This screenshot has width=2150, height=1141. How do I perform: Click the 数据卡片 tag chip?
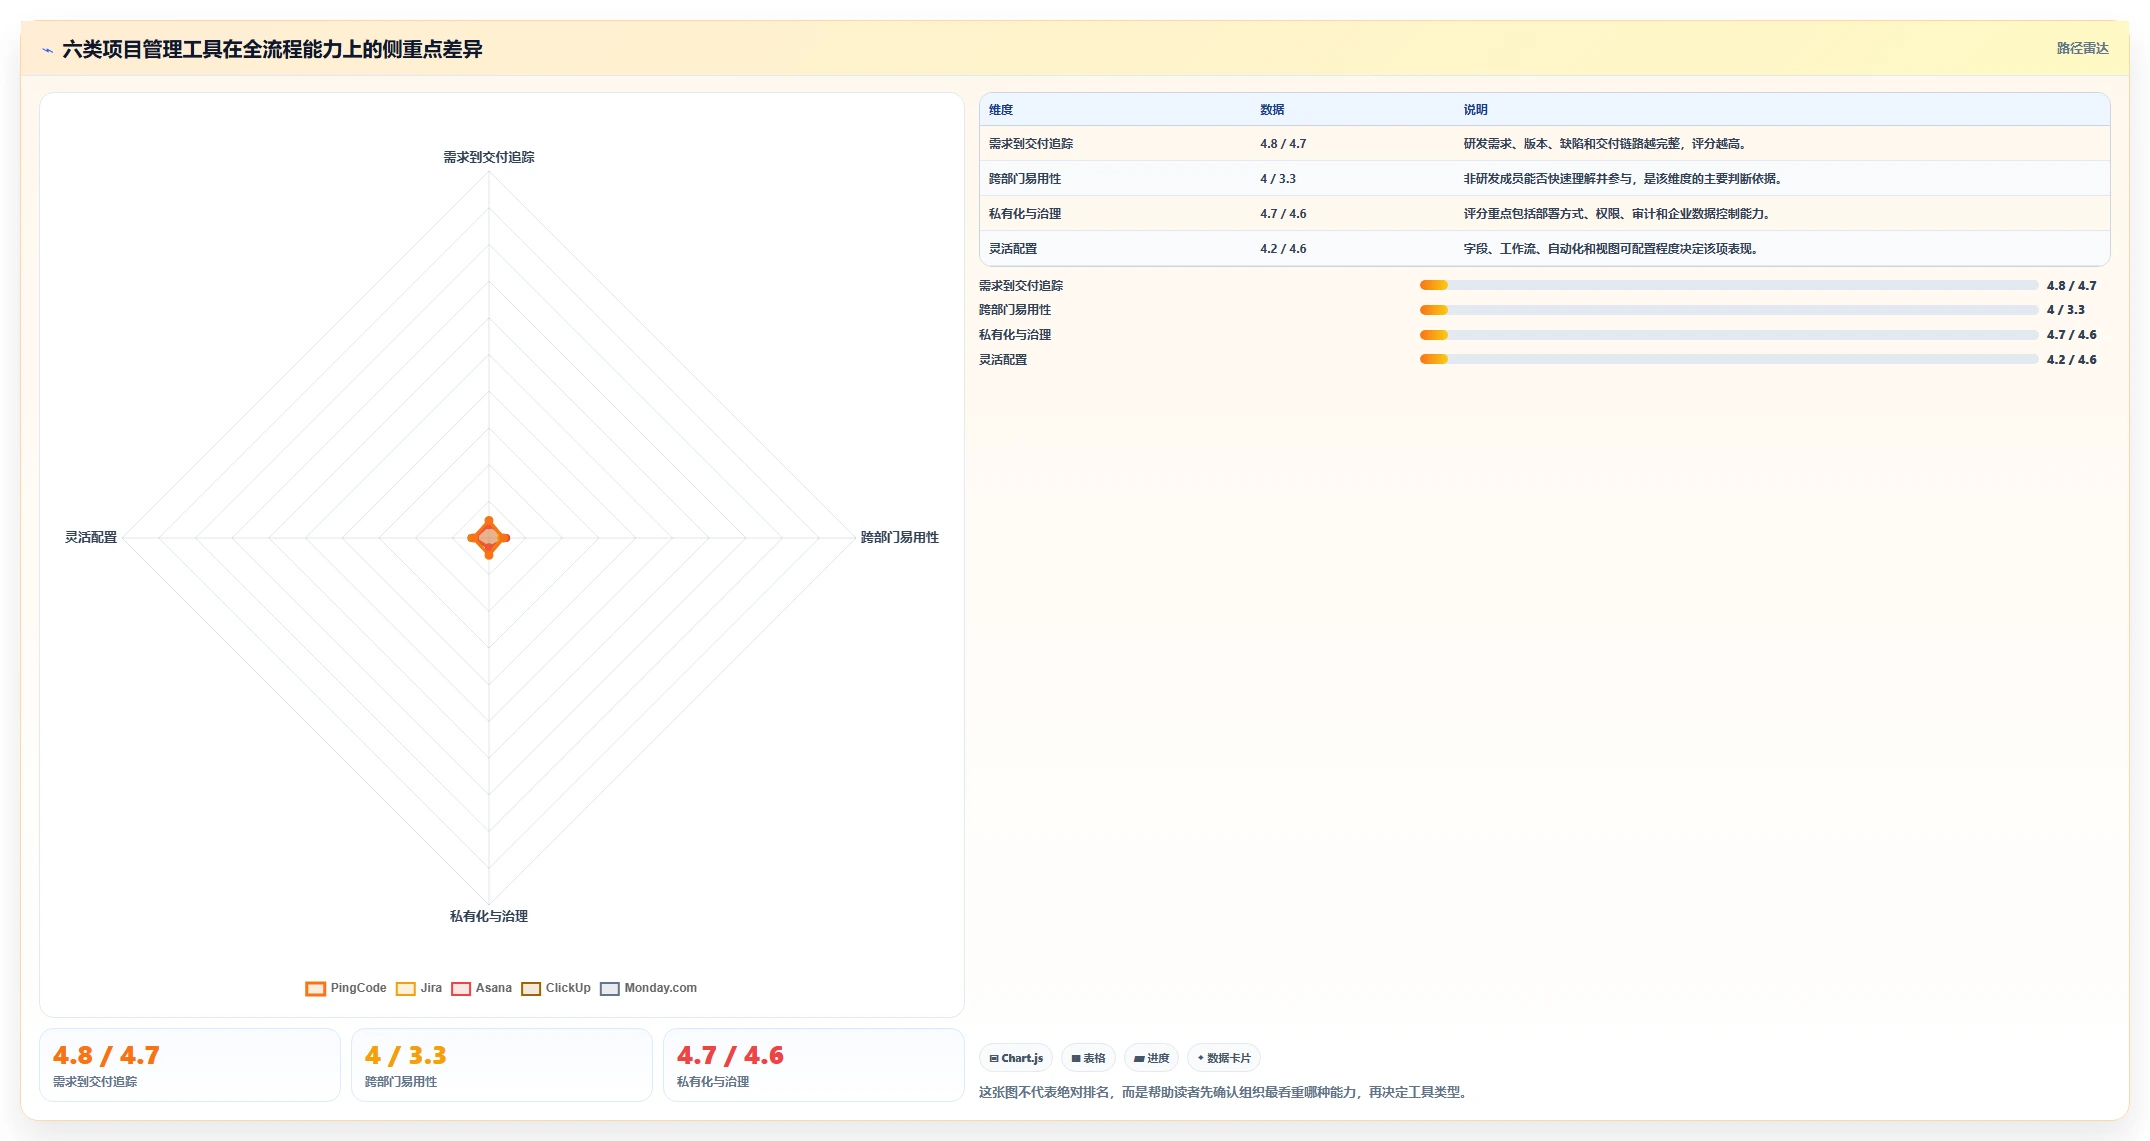[1224, 1058]
